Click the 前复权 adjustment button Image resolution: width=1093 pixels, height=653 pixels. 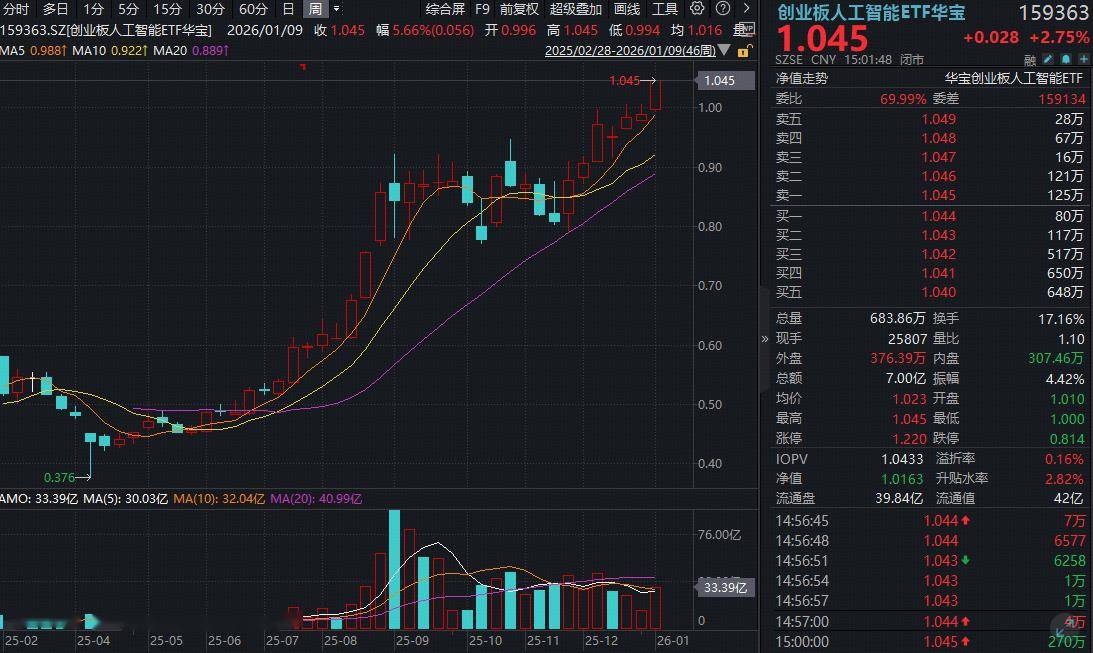519,9
